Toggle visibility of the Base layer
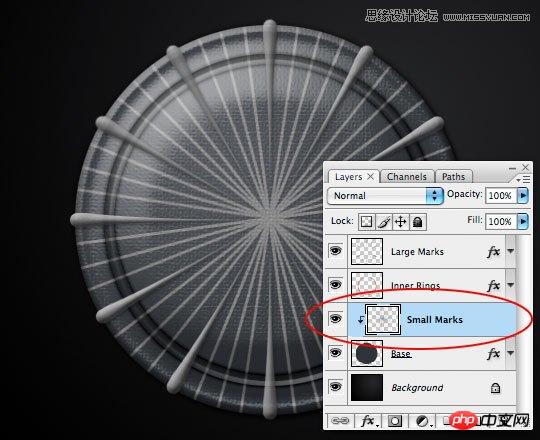The image size is (540, 440). pos(335,353)
